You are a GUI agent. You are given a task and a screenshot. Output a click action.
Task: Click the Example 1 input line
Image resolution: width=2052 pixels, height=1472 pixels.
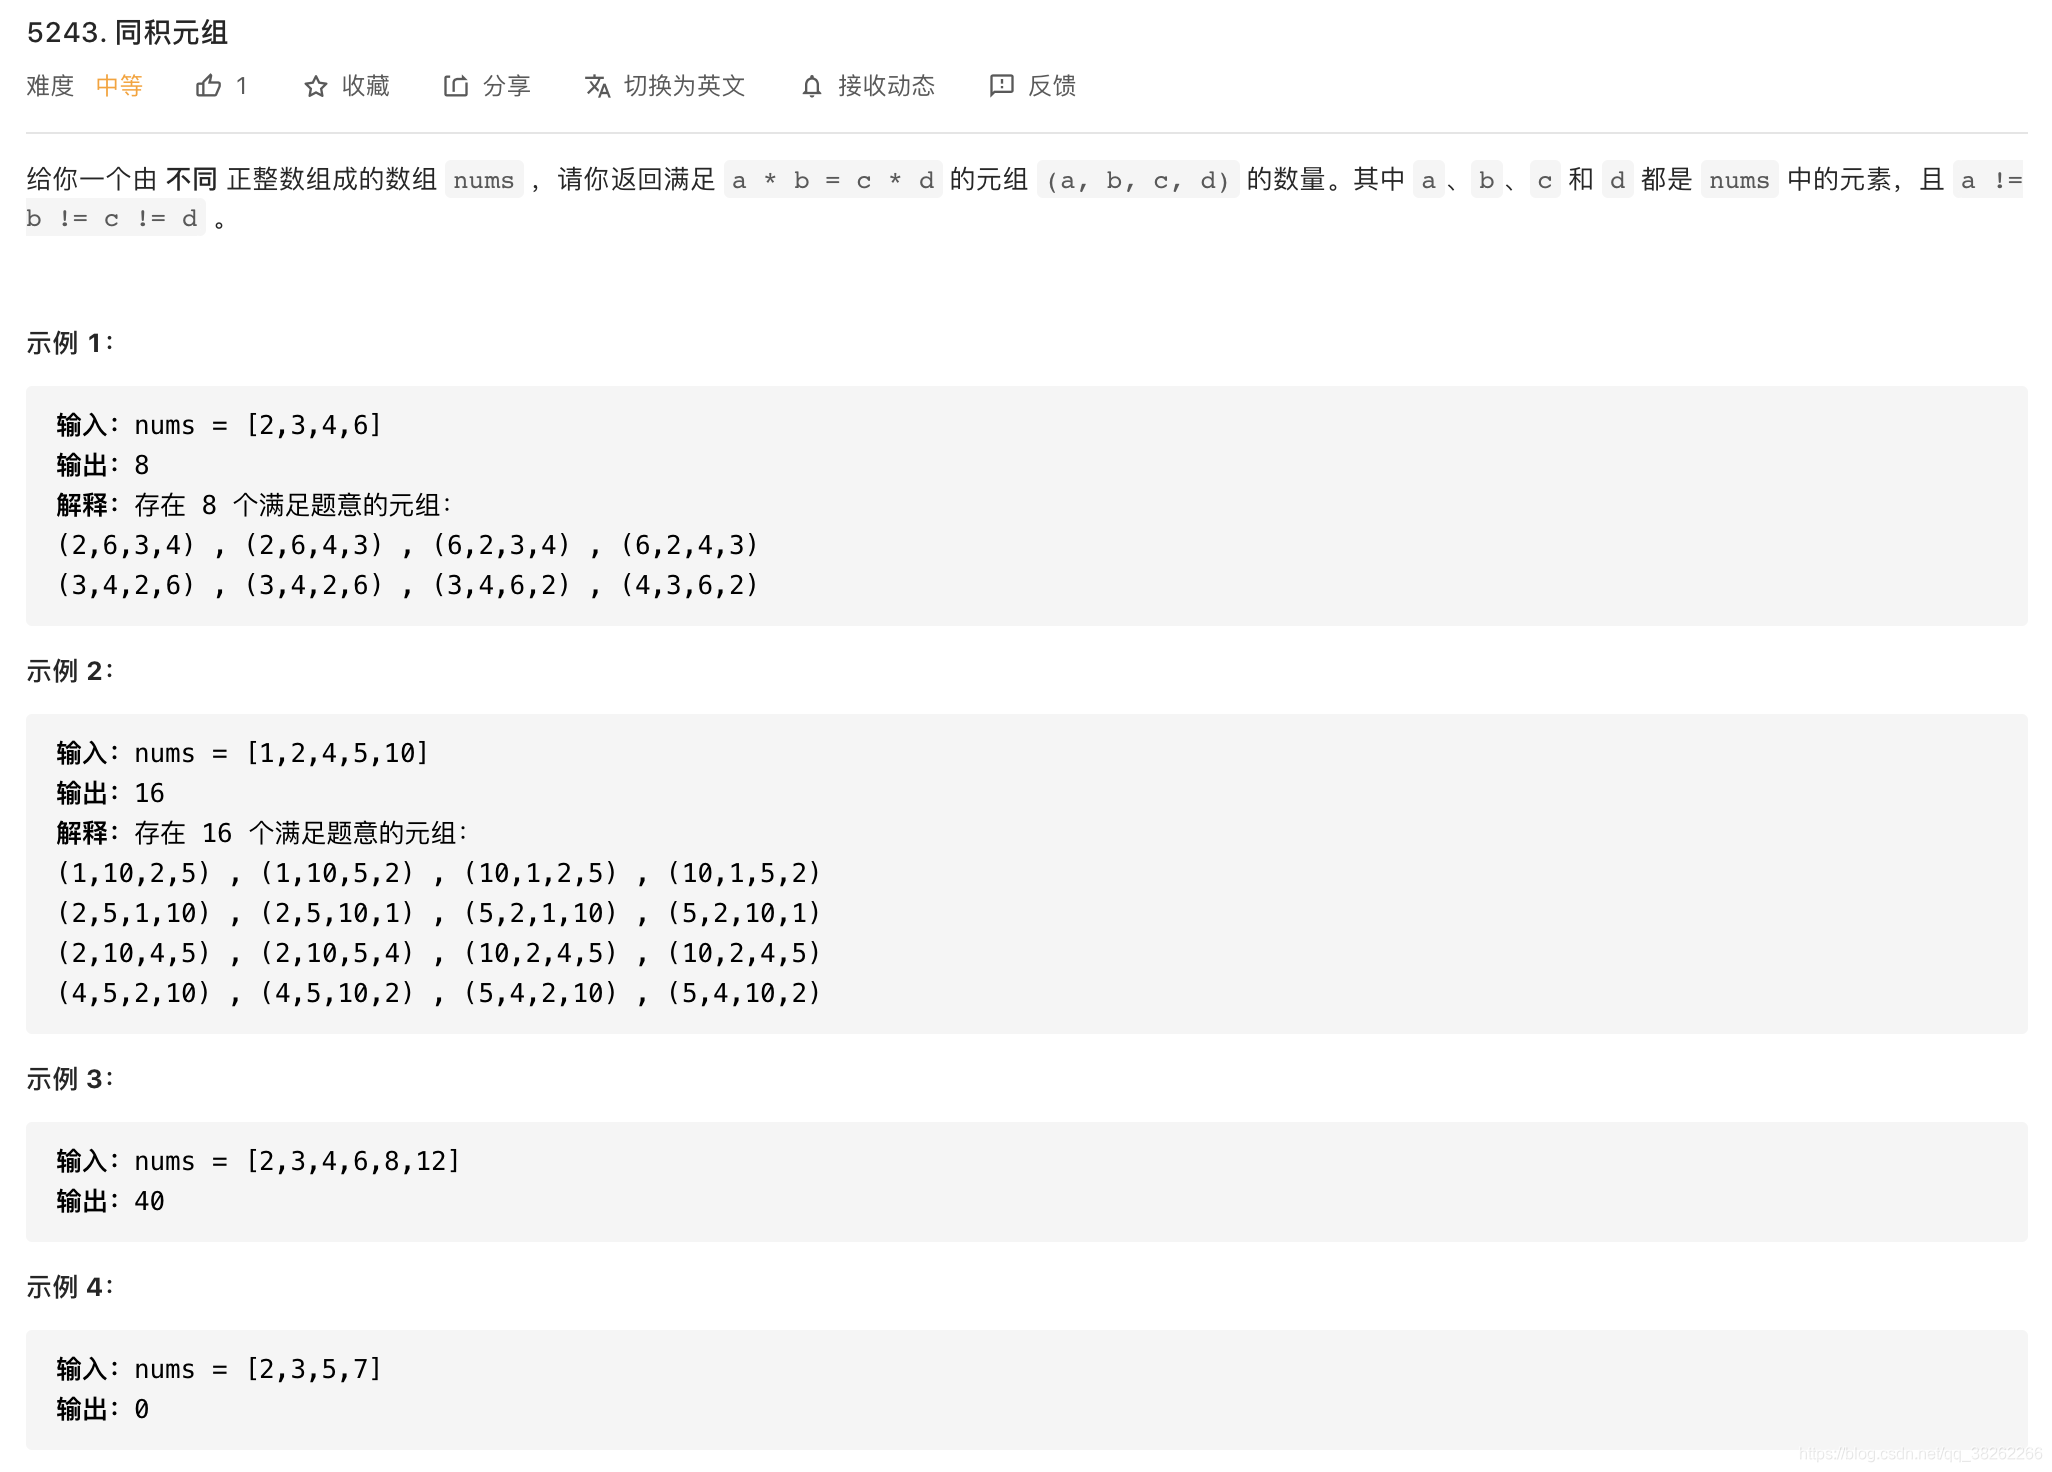point(219,425)
